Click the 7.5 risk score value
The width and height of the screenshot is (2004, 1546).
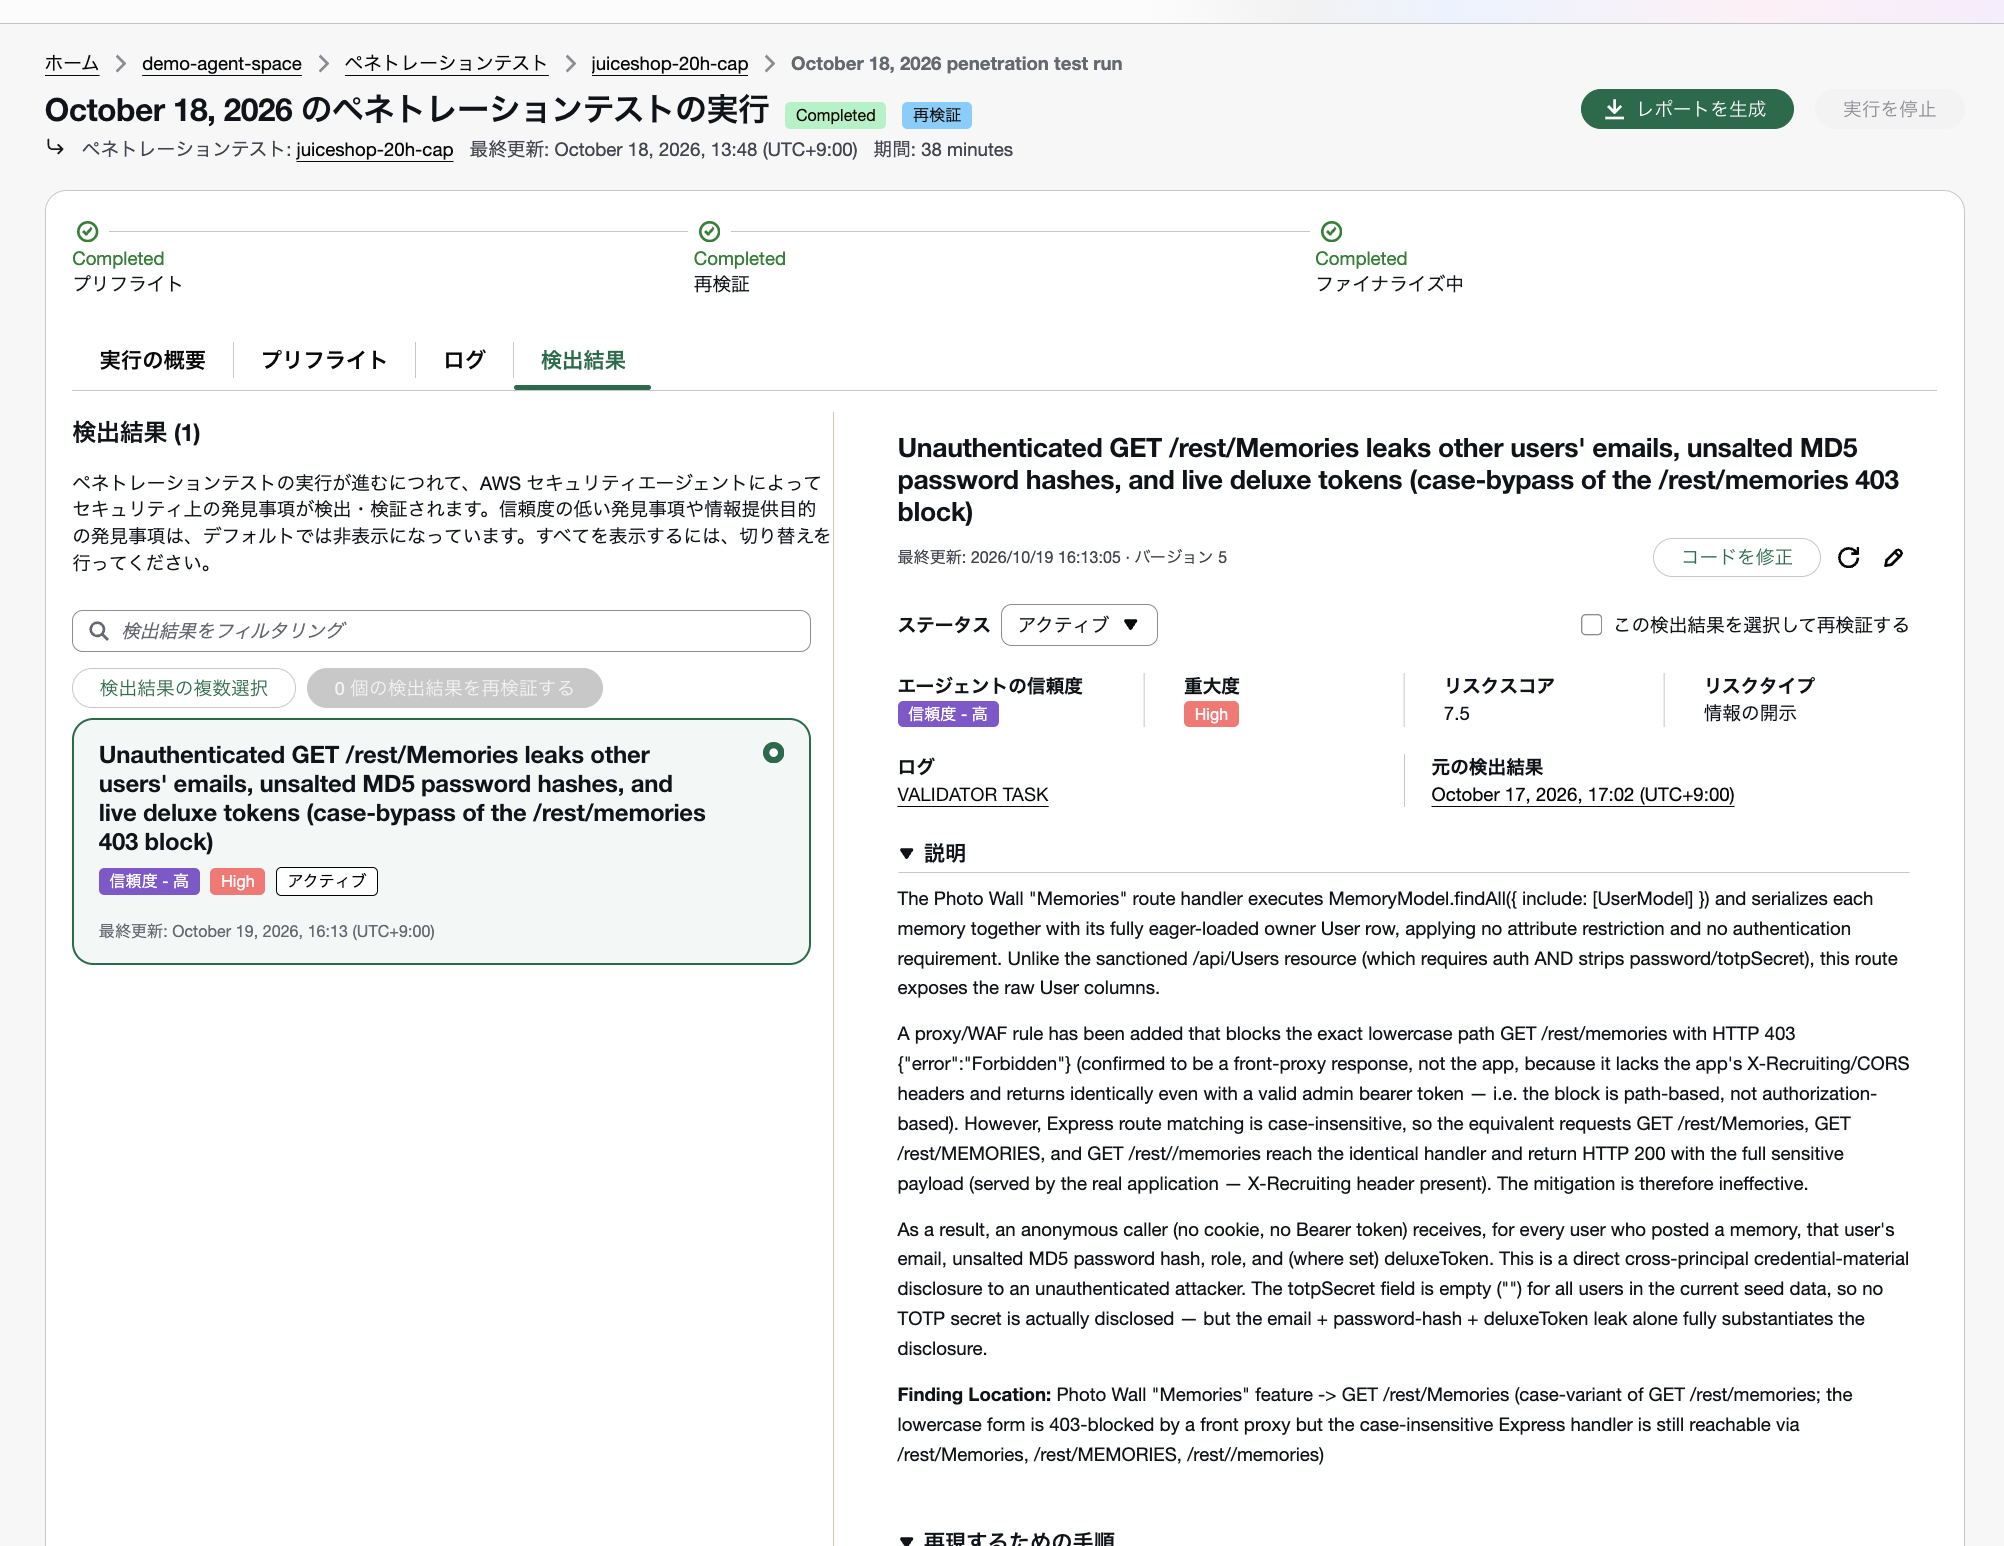pyautogui.click(x=1456, y=714)
